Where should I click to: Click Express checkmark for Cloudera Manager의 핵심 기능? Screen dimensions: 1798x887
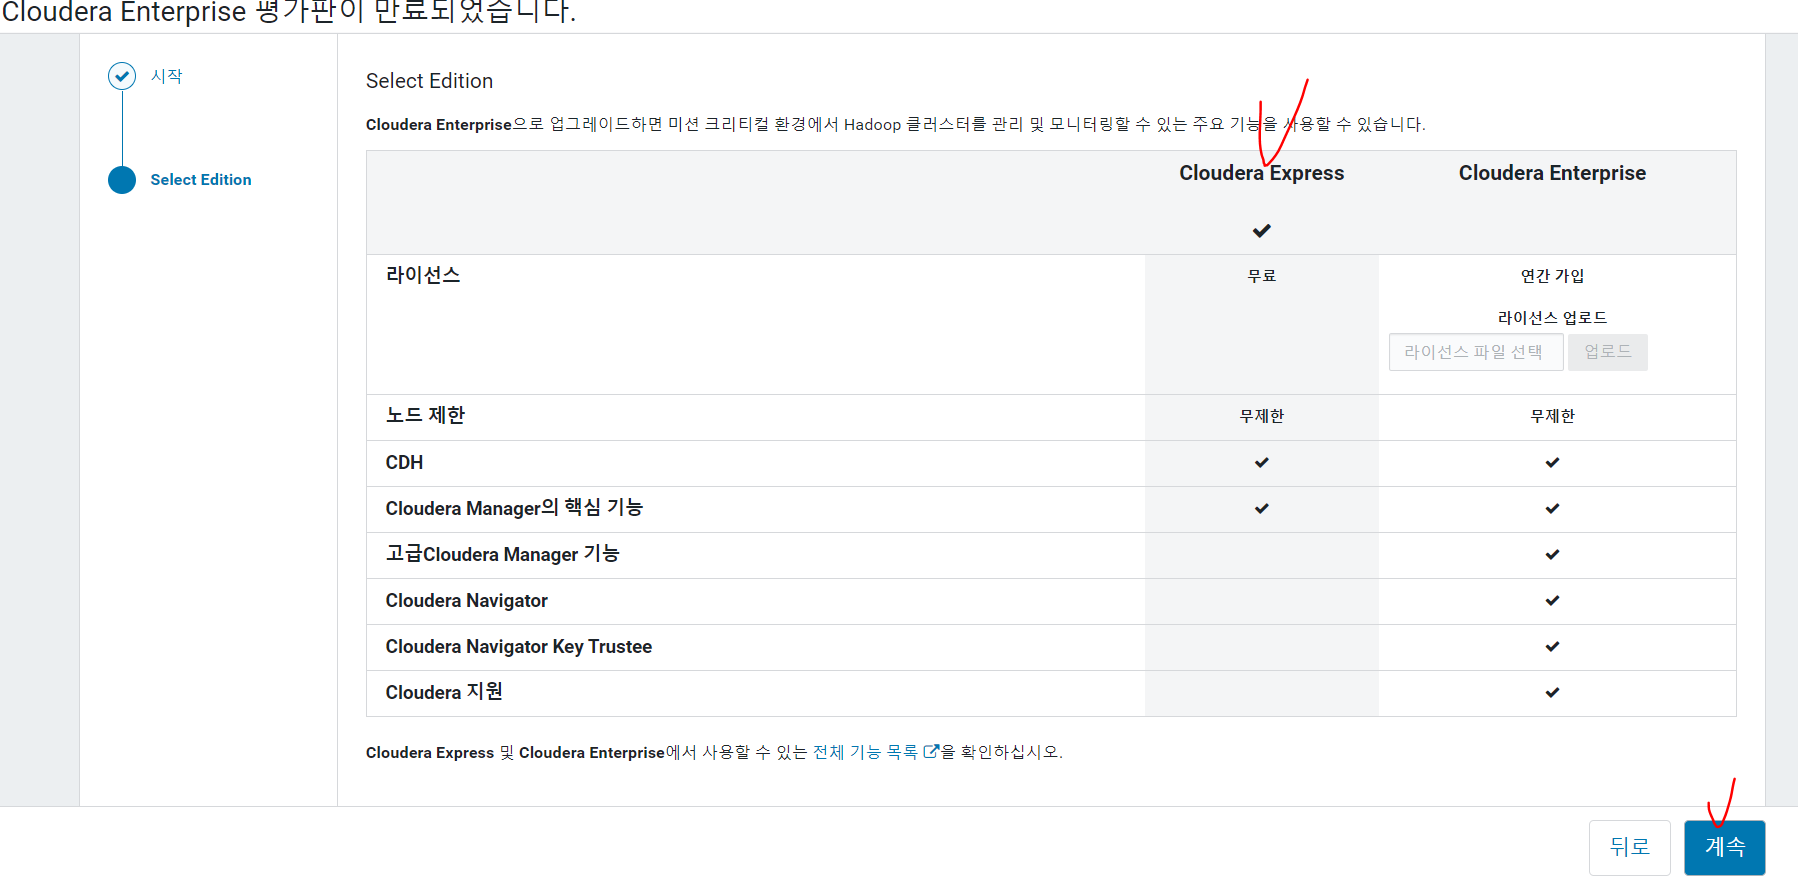(1261, 509)
